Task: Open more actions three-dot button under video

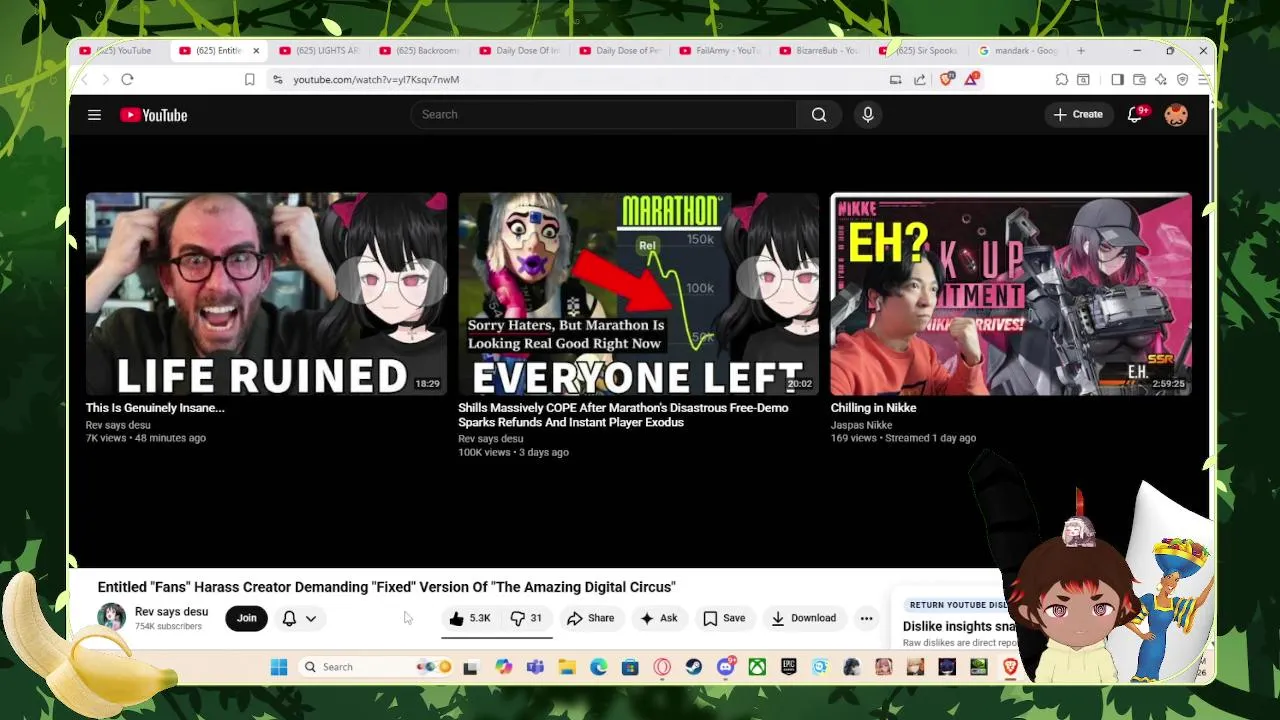Action: [867, 618]
